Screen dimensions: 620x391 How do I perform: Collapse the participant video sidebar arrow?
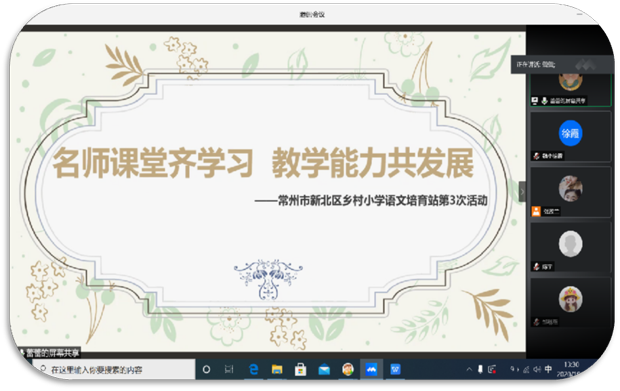pos(522,192)
